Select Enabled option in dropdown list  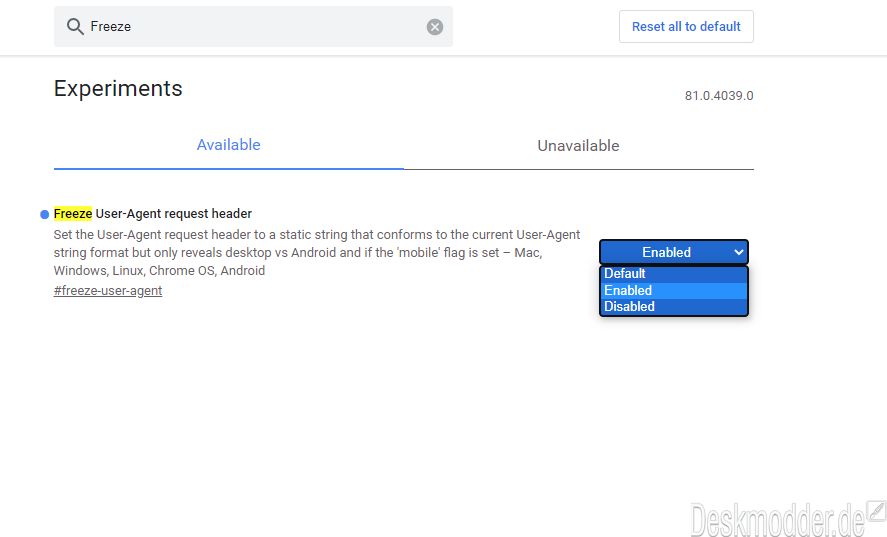coord(674,290)
